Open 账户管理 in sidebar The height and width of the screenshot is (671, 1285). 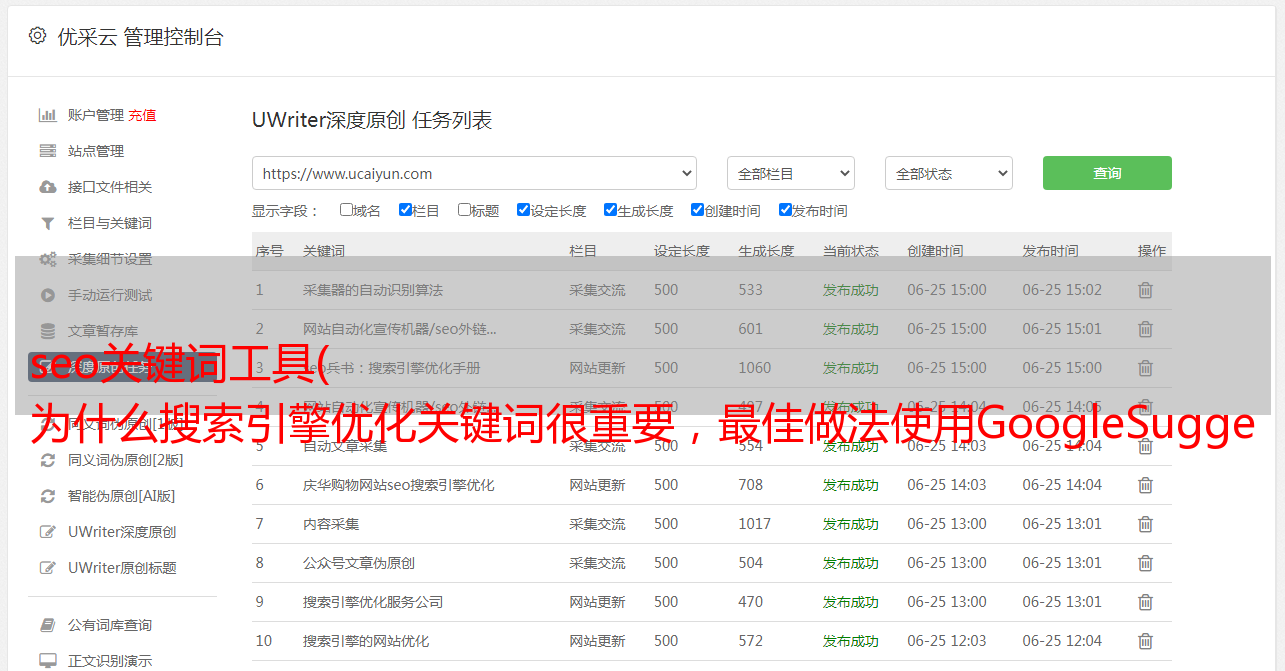click(x=96, y=115)
